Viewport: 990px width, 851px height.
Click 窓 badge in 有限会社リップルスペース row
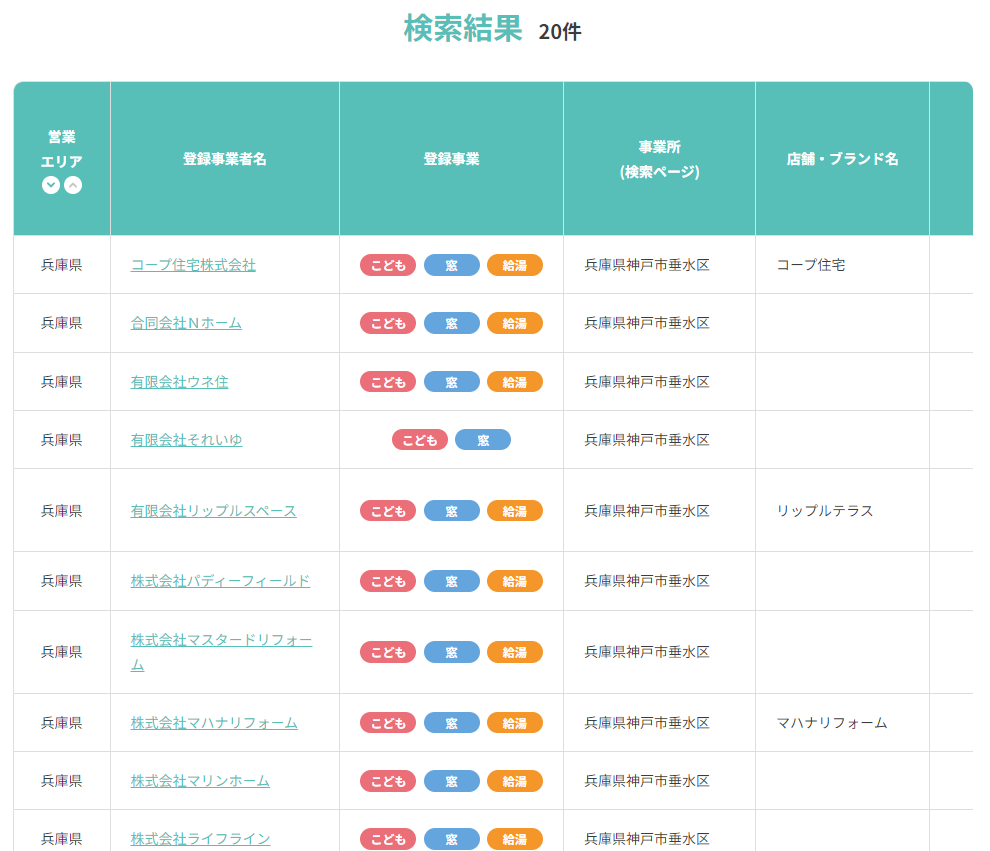[451, 511]
